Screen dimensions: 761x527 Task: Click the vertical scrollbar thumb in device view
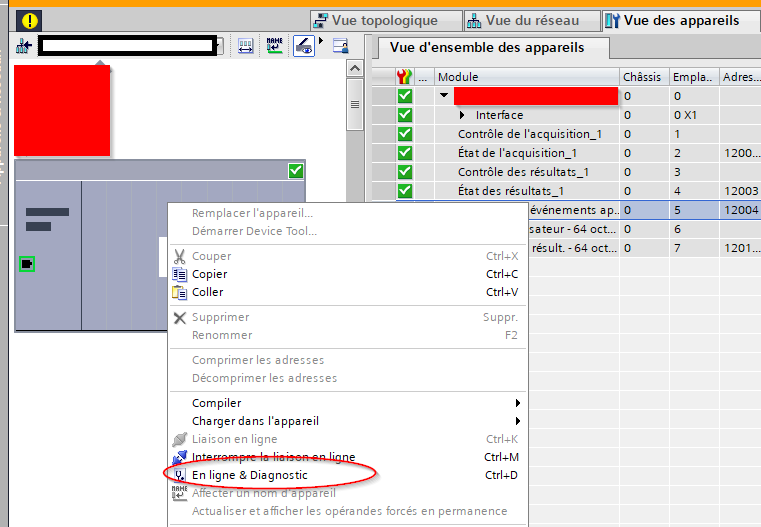pos(355,104)
